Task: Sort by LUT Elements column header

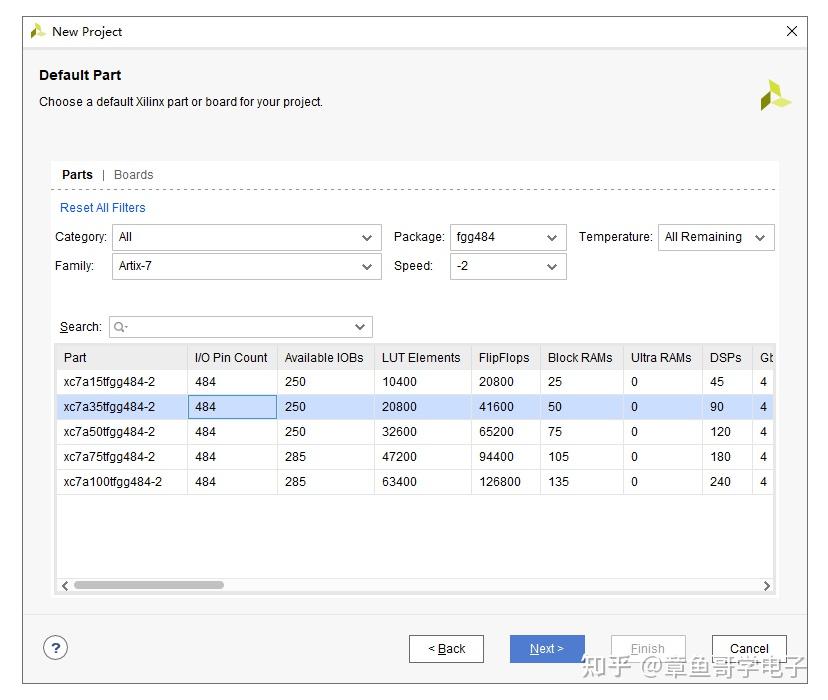Action: pyautogui.click(x=421, y=358)
